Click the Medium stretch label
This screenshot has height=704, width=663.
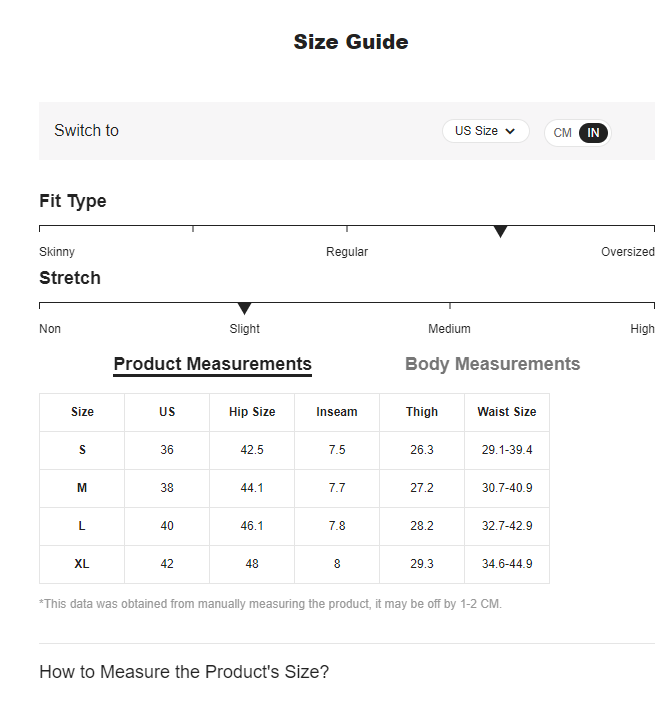[449, 329]
